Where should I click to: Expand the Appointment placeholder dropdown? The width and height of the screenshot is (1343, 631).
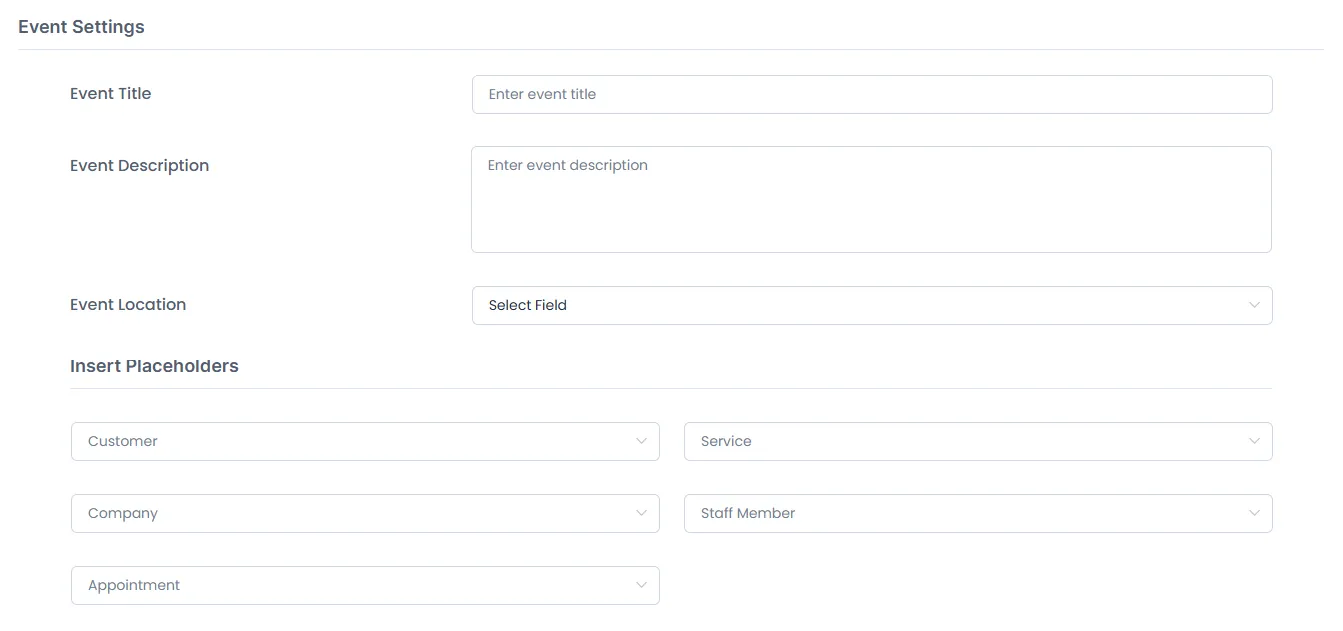coord(365,585)
